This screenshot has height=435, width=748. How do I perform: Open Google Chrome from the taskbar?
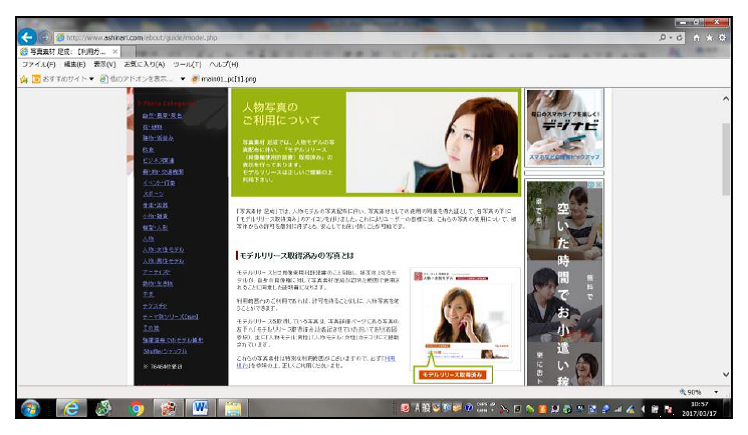click(x=136, y=409)
